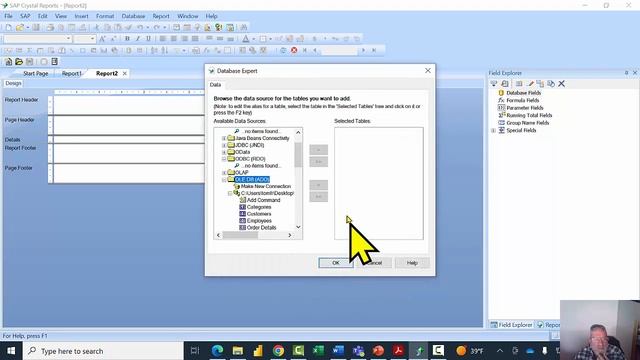The height and width of the screenshot is (360, 640).
Task: Open Google Chrome from the taskbar
Action: click(x=278, y=351)
